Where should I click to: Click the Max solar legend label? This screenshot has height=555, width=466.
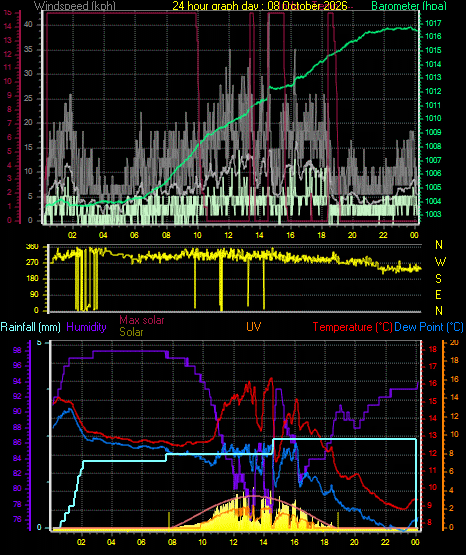point(142,320)
